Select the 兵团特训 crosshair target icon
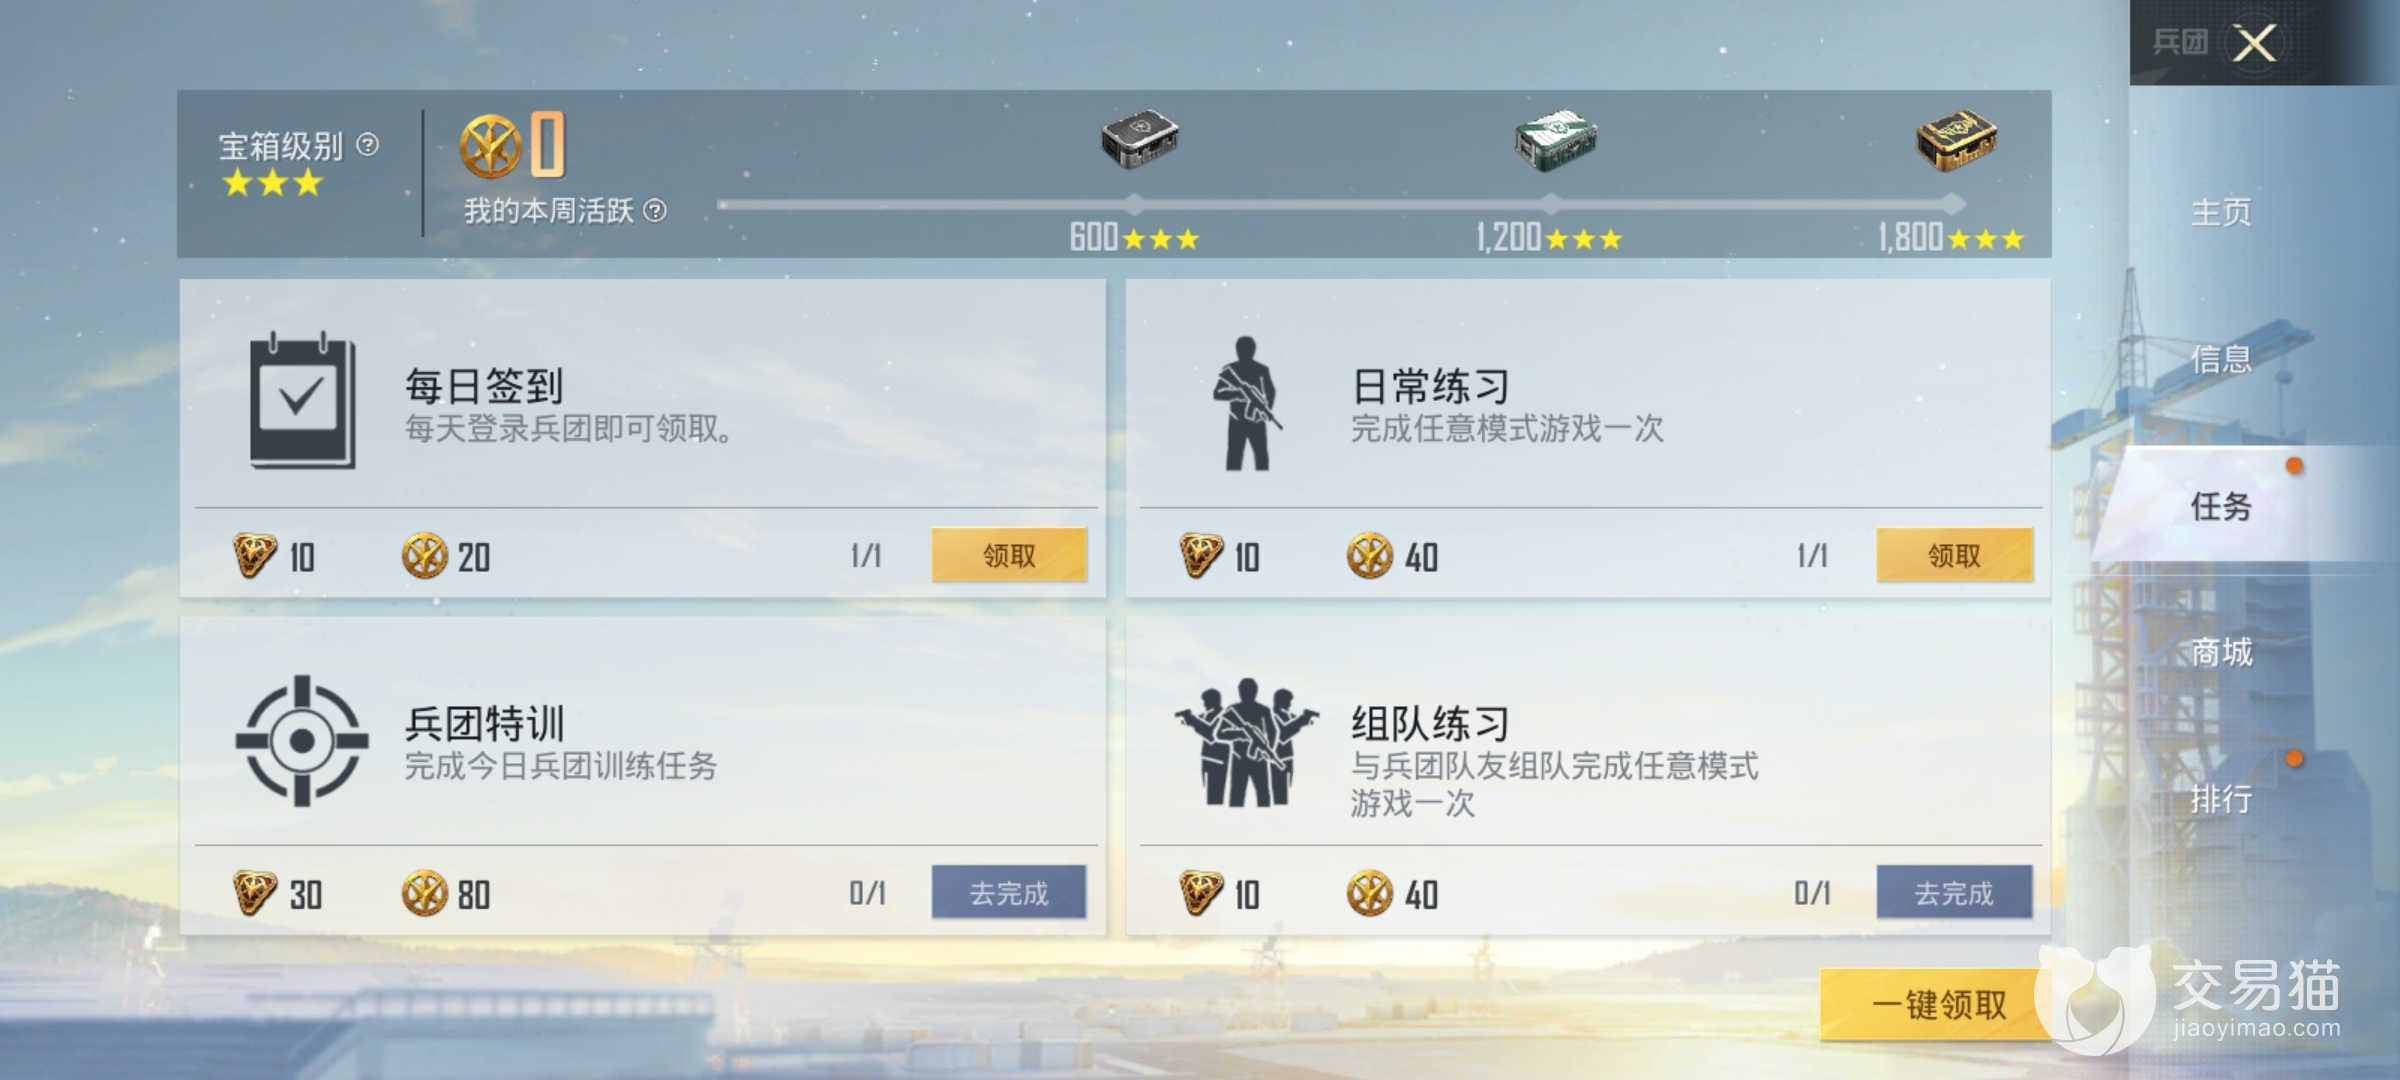The height and width of the screenshot is (1080, 2400). click(x=302, y=741)
